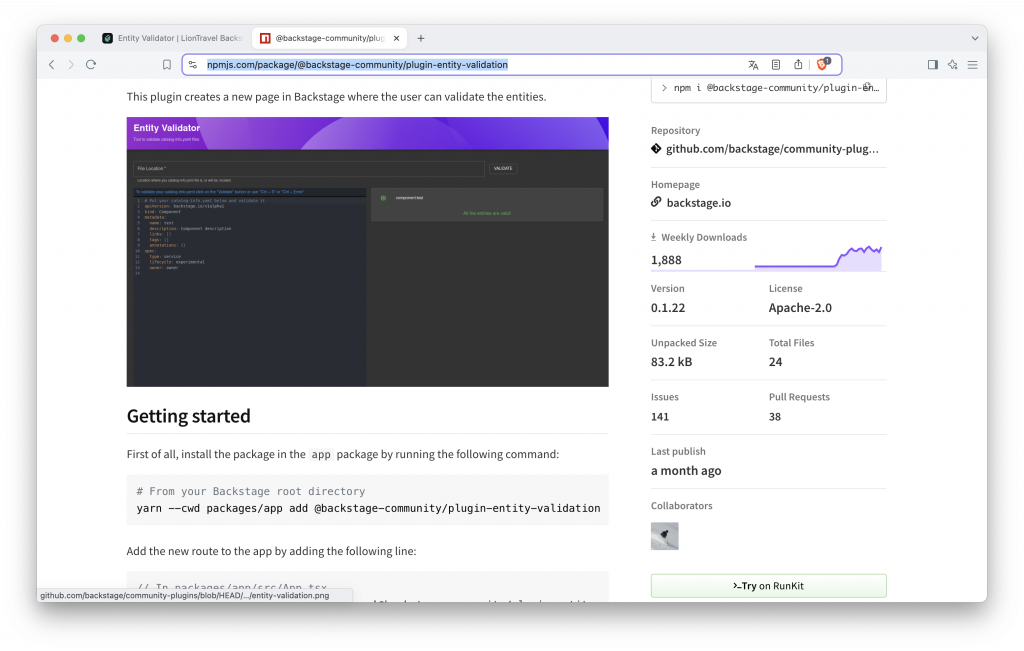This screenshot has height=651, width=1024.
Task: Click the git repository diamond icon
Action: 656,149
